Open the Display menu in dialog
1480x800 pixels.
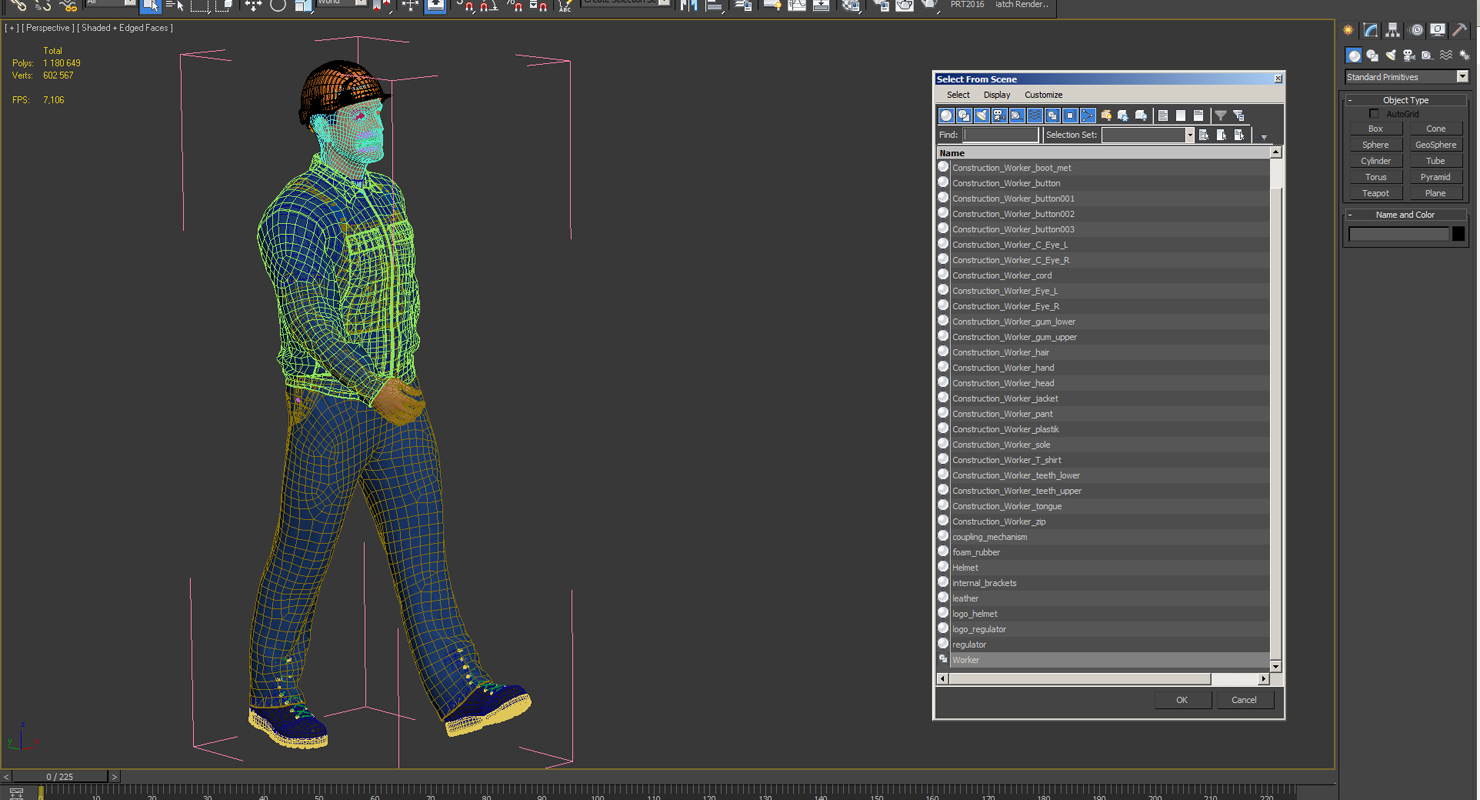point(996,95)
